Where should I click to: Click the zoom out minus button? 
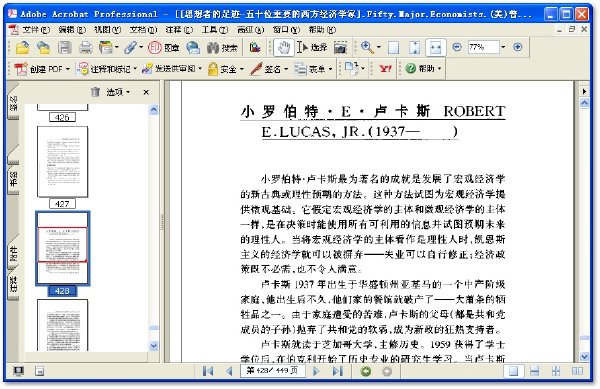pyautogui.click(x=457, y=47)
